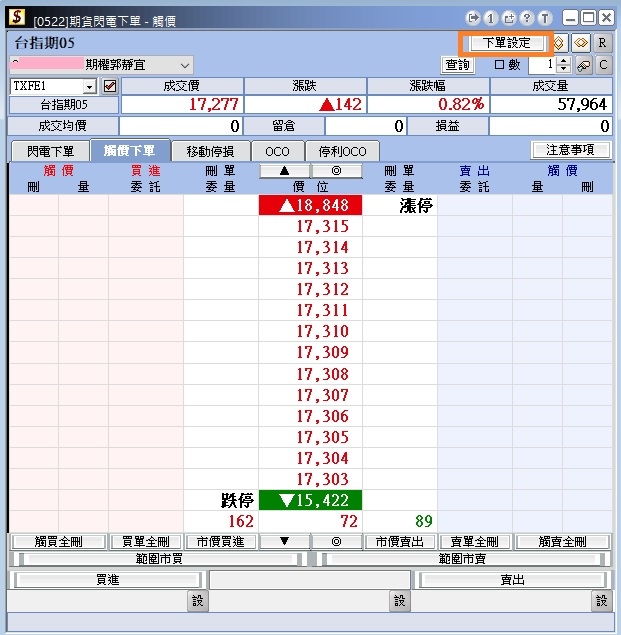Screen dimensions: 621x635
Task: Open the 移動停損 tab
Action: click(x=210, y=151)
